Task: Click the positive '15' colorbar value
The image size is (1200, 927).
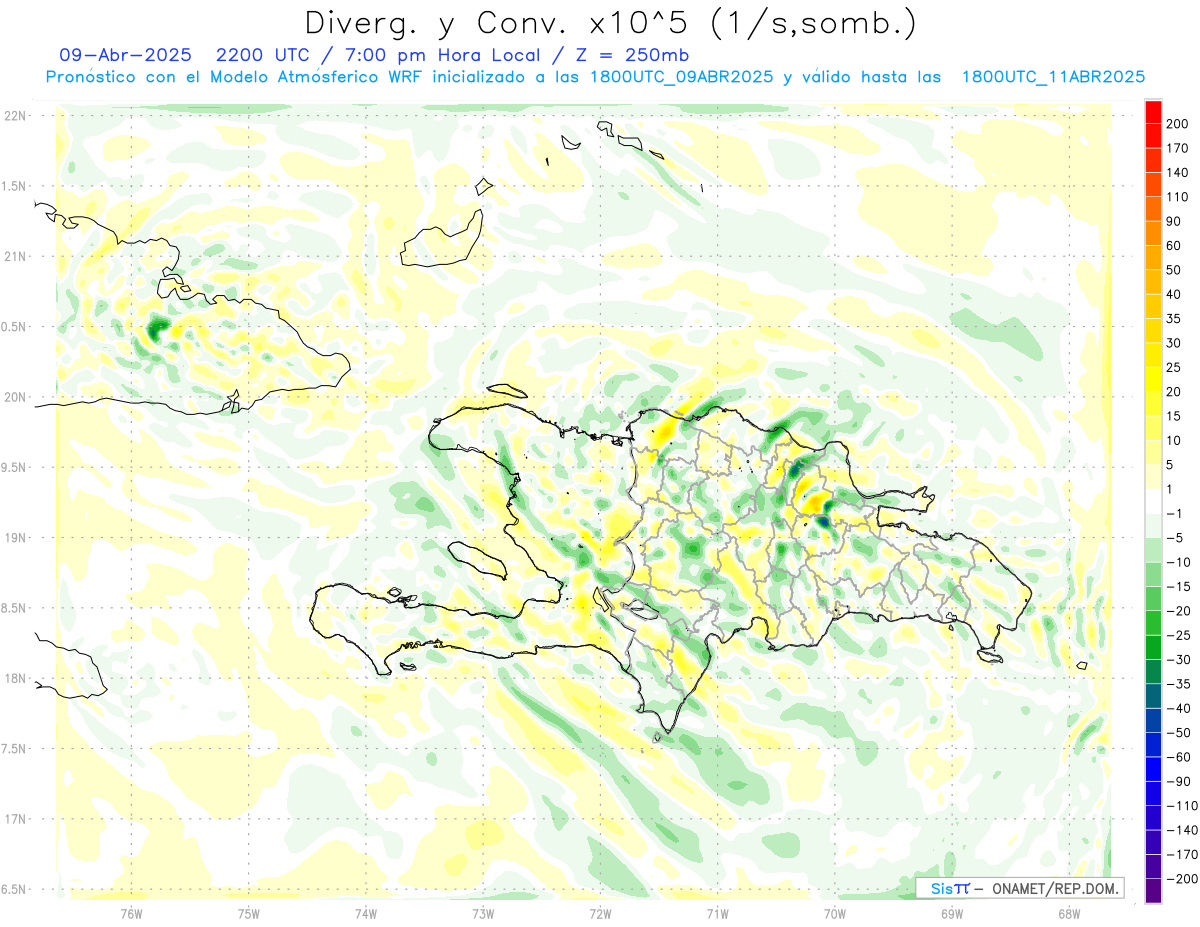Action: point(1174,416)
